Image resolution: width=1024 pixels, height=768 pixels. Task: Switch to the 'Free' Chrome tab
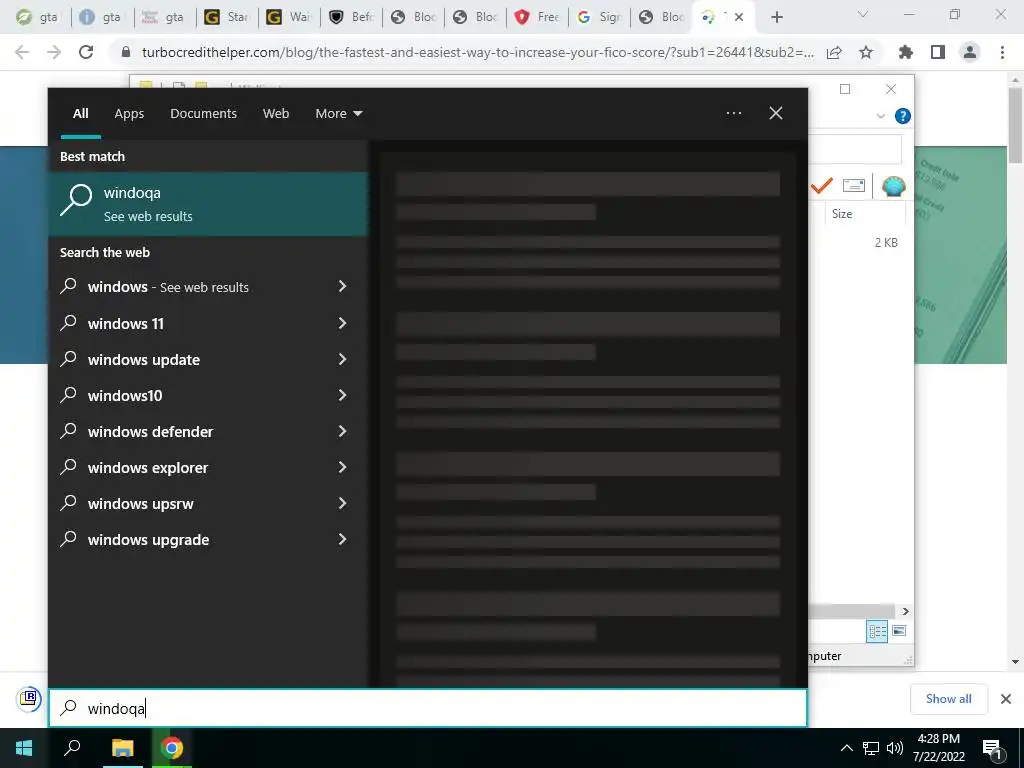[x=537, y=17]
